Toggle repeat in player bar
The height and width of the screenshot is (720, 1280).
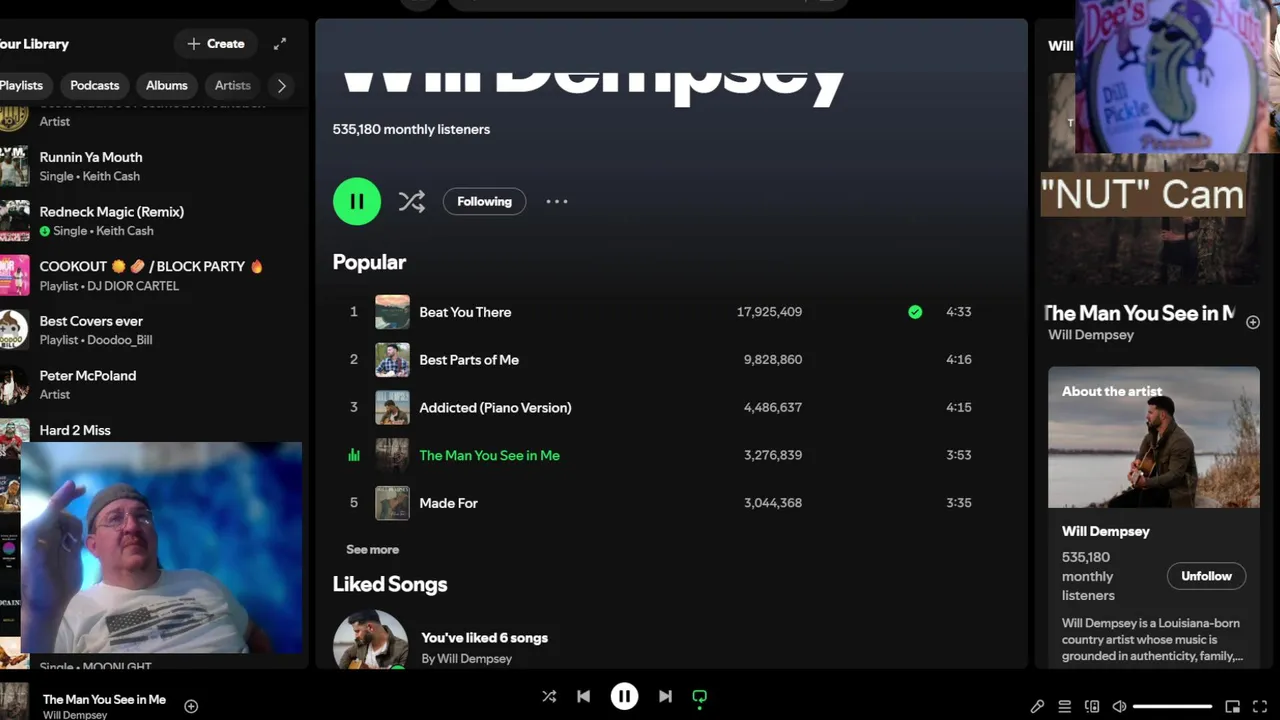(700, 697)
